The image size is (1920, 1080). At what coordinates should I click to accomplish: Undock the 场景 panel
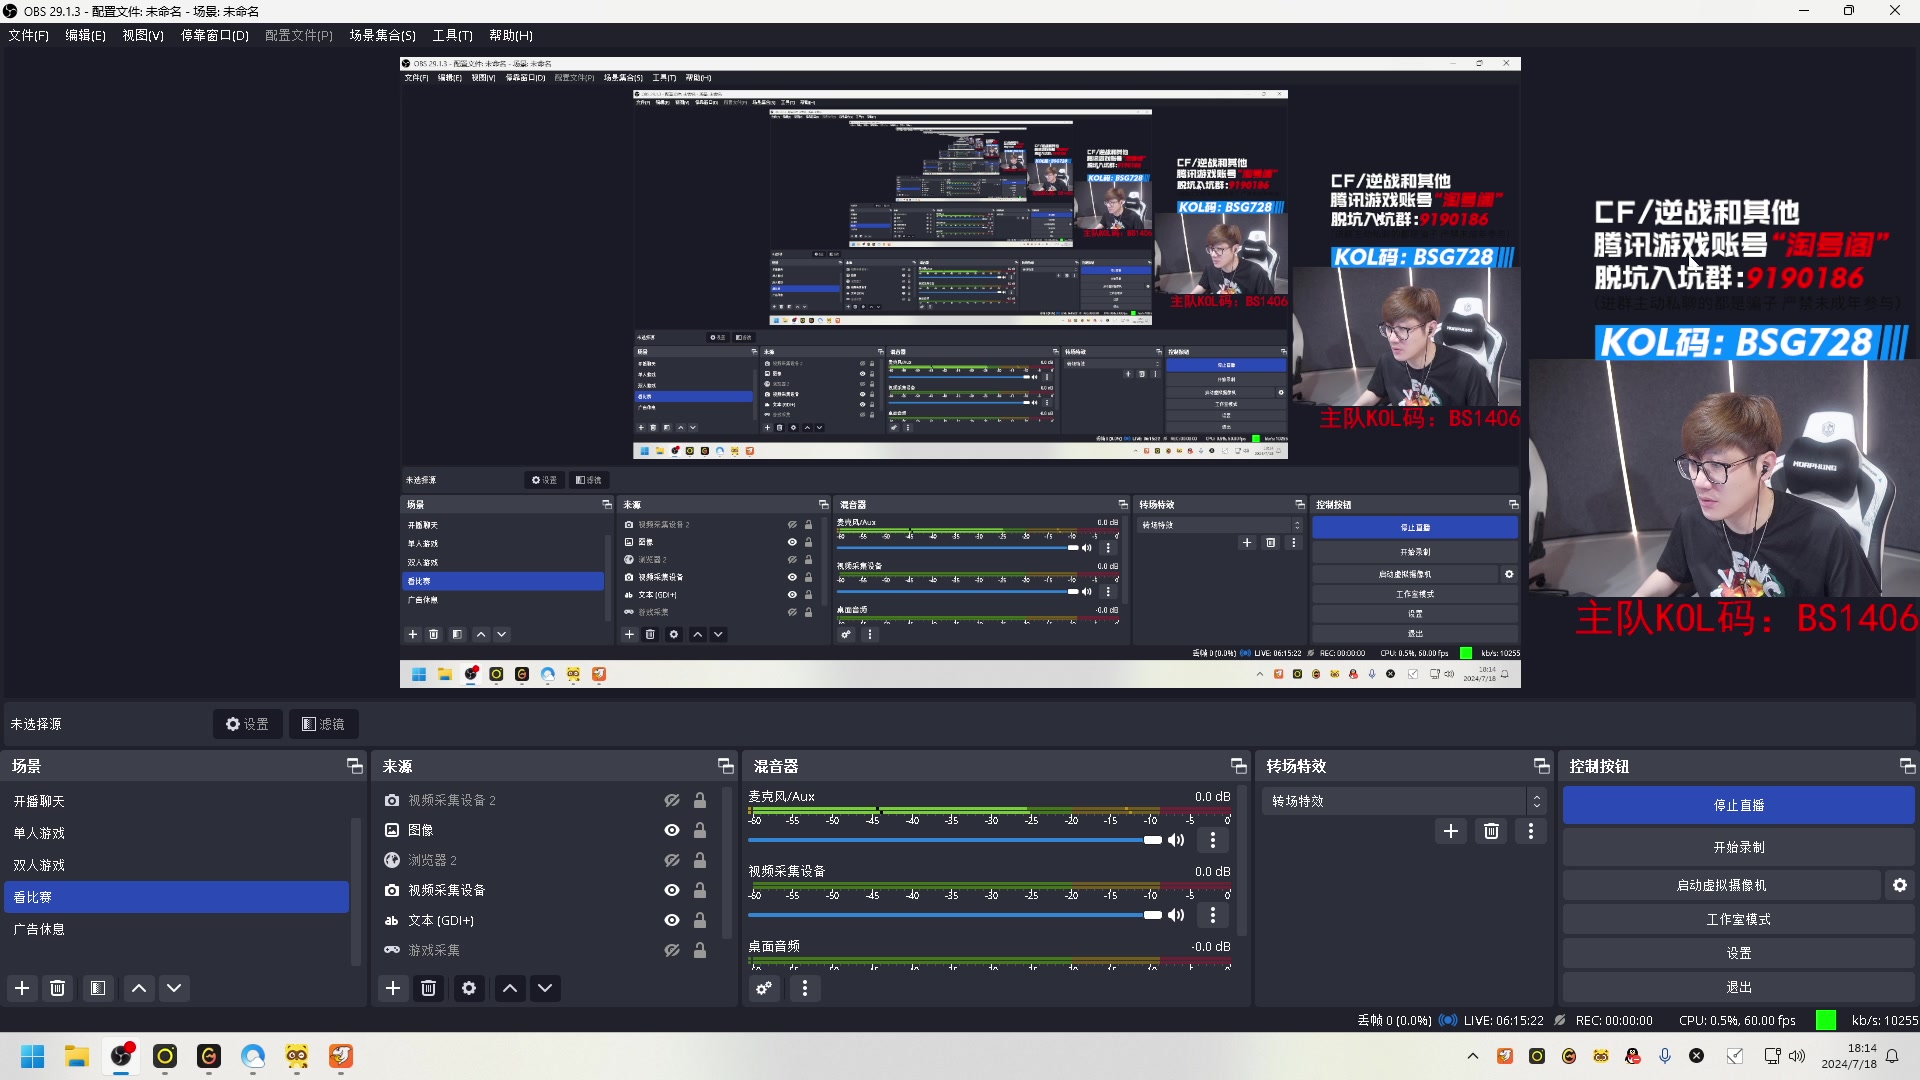(x=354, y=766)
